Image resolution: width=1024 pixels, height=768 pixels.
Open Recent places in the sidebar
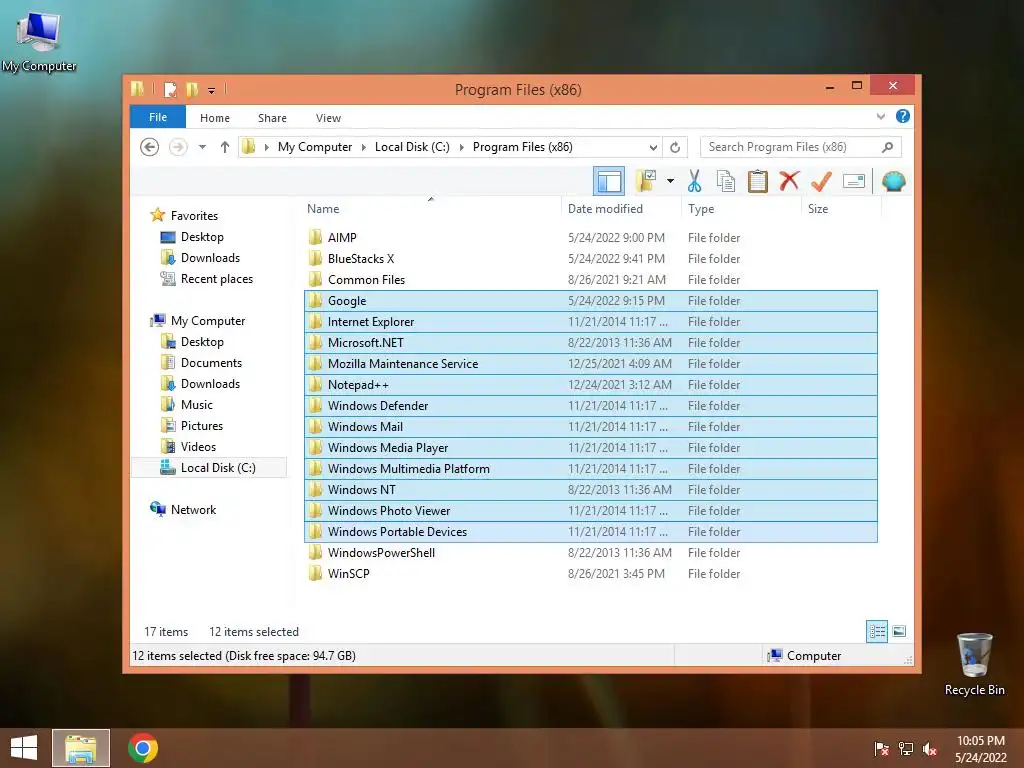tap(216, 279)
